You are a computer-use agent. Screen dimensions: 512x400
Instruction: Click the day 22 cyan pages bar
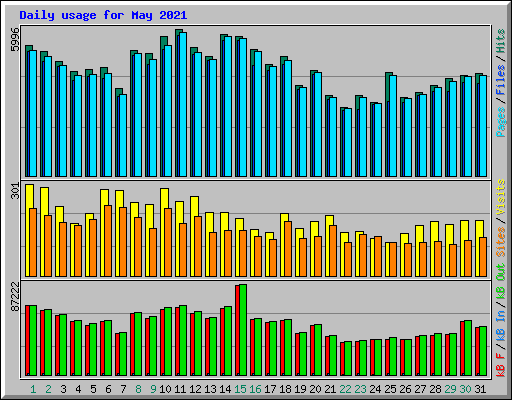pyautogui.click(x=348, y=142)
